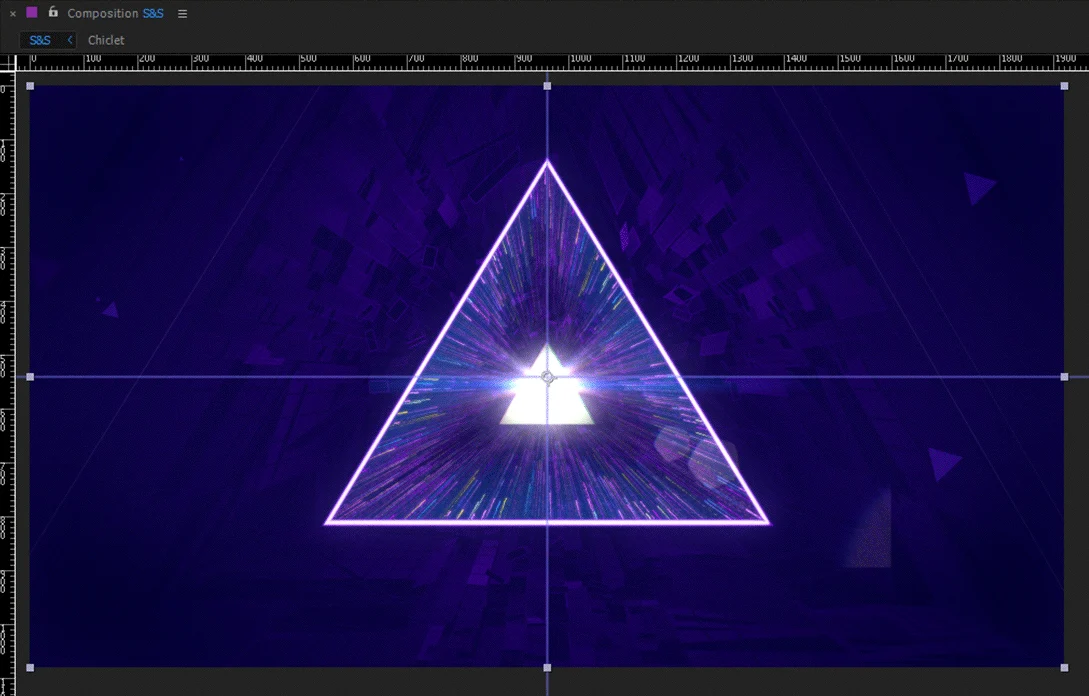
Task: Select the top-left layer transform handle
Action: point(30,86)
